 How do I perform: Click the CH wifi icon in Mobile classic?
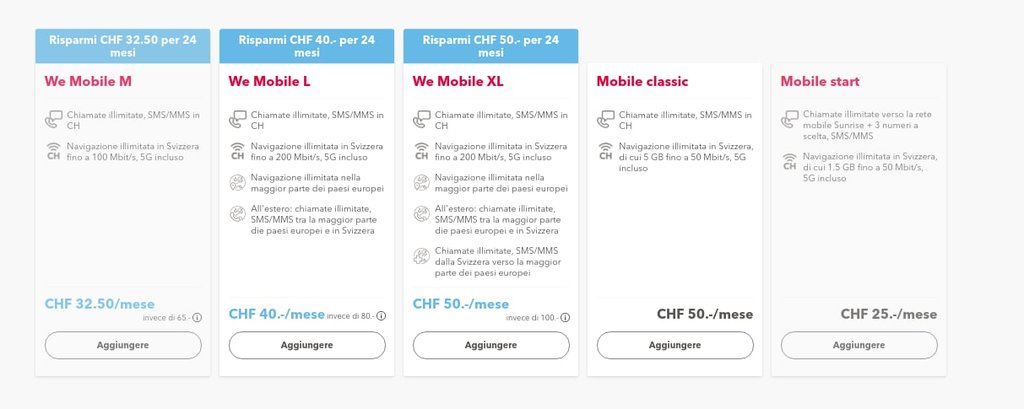(x=605, y=152)
